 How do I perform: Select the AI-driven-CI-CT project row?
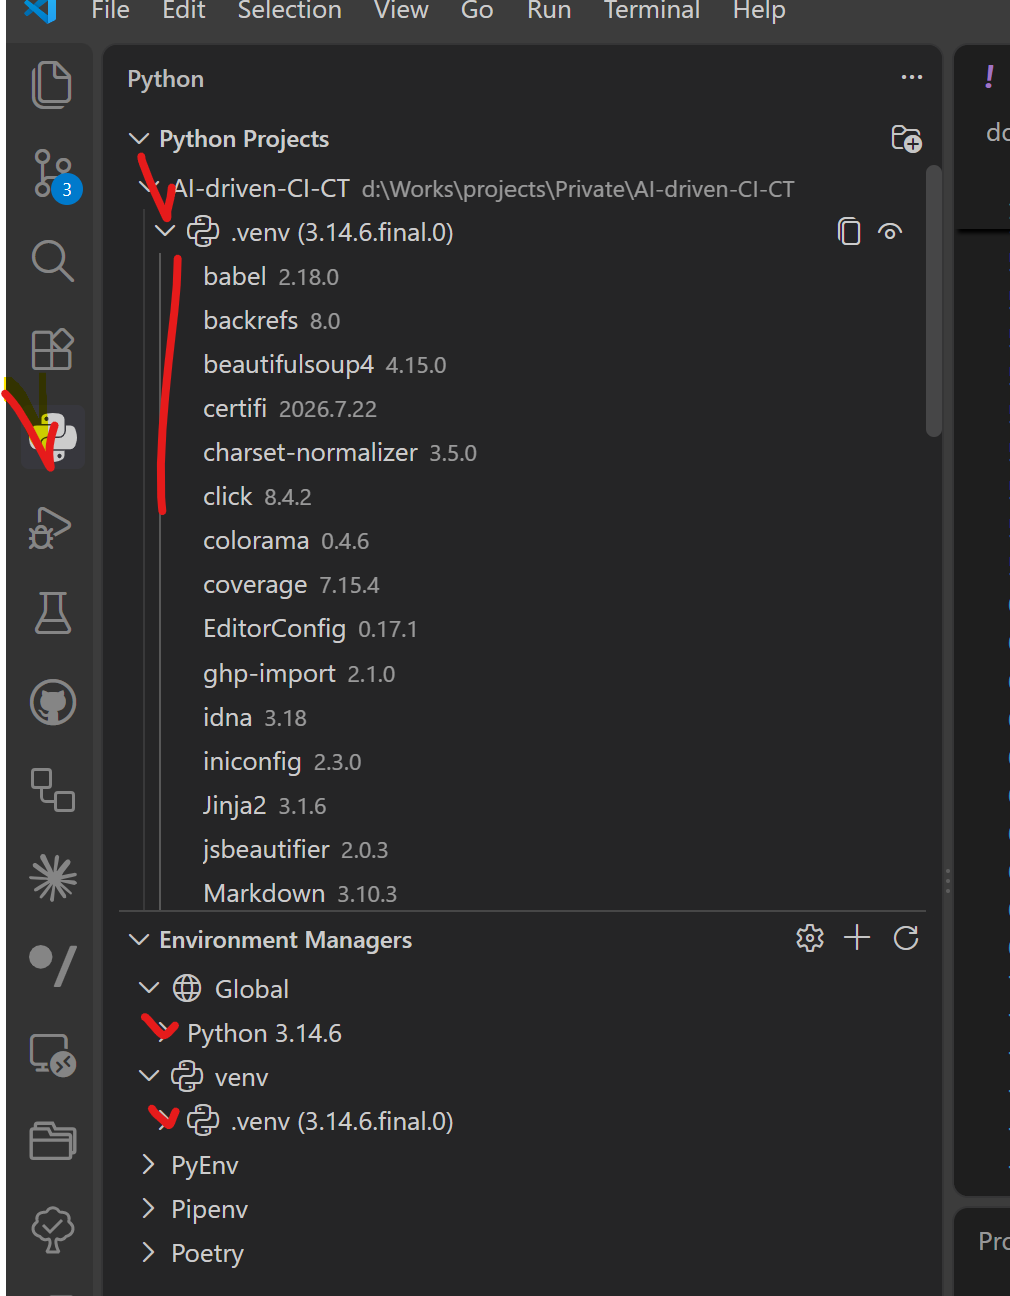tap(522, 188)
